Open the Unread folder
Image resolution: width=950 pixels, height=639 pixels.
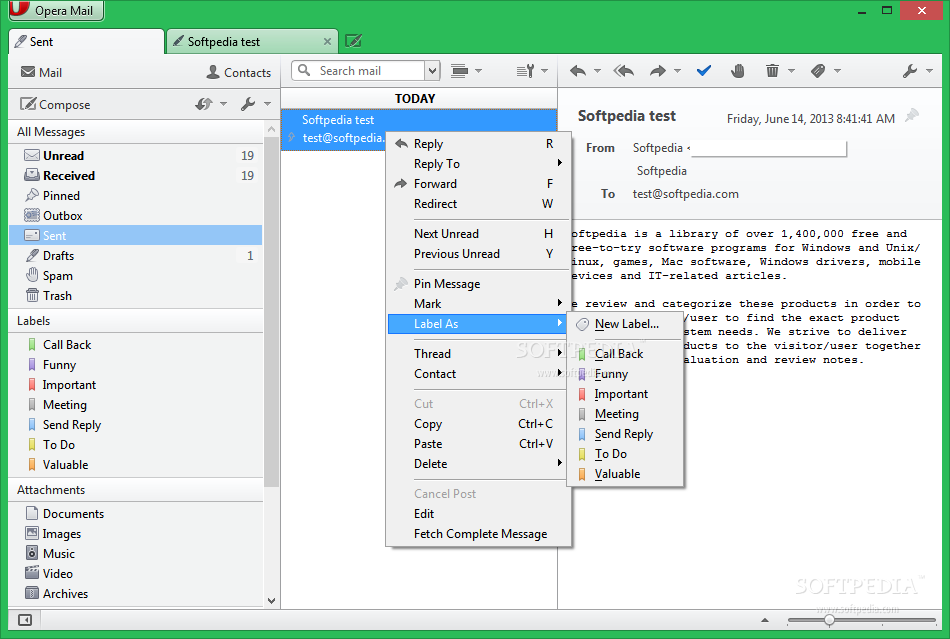136,156
